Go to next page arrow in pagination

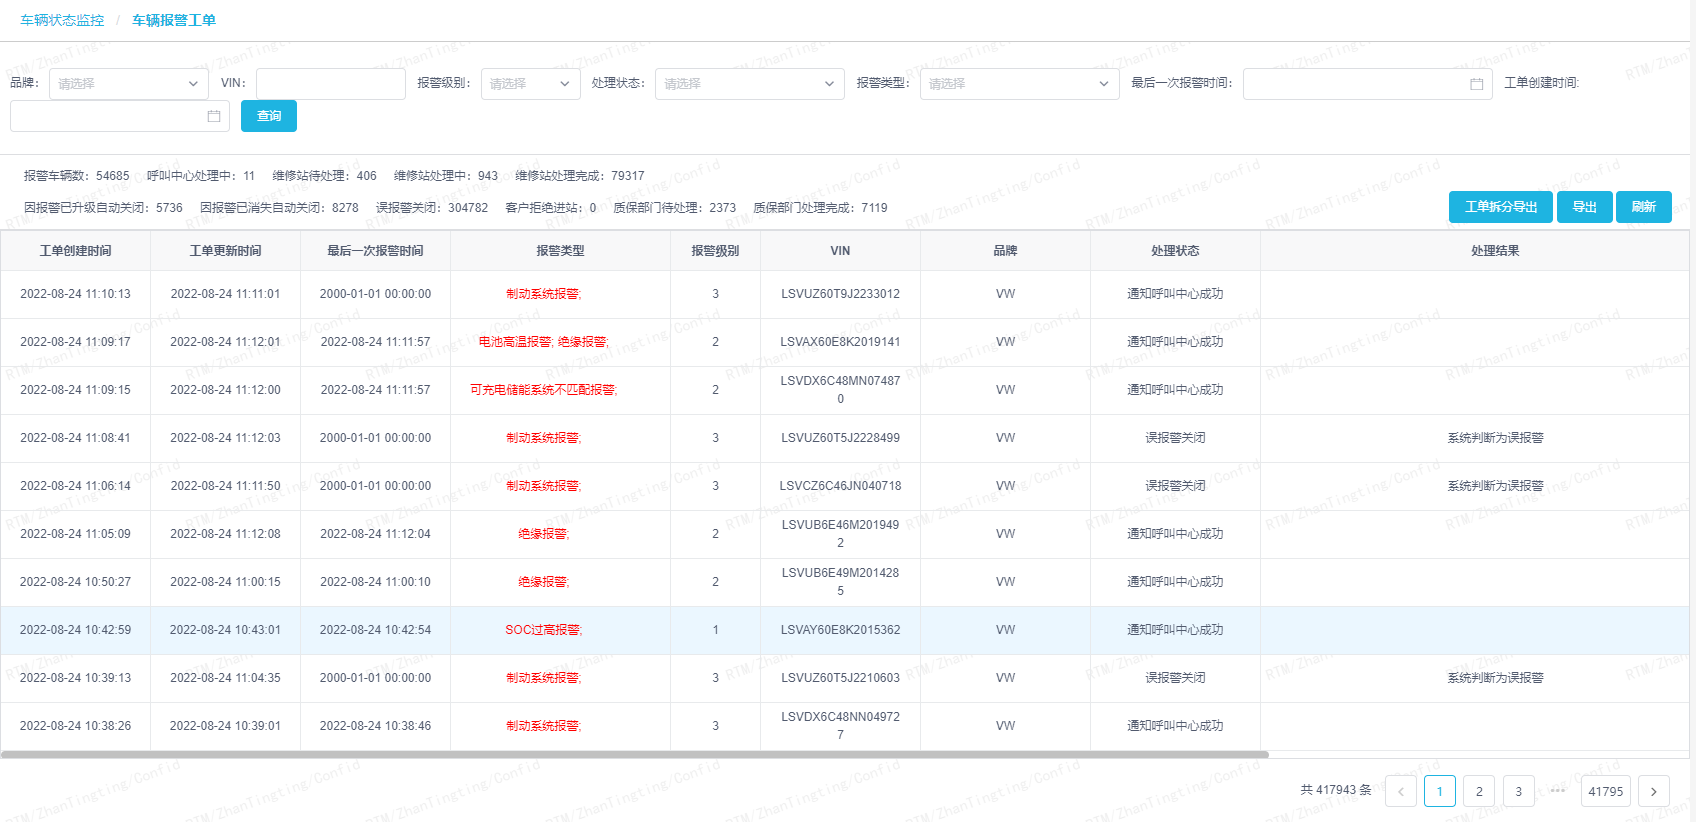(1653, 791)
